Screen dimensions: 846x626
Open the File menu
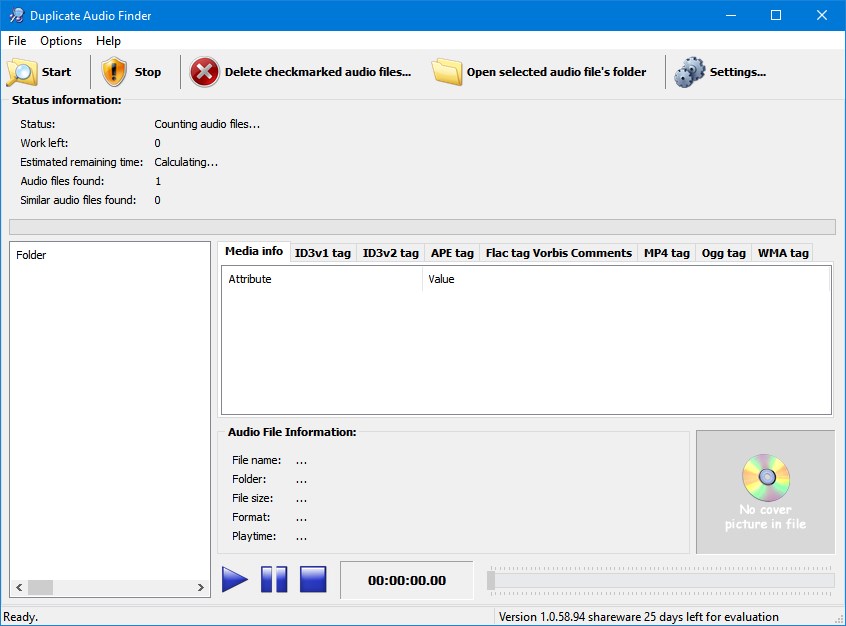tap(16, 41)
